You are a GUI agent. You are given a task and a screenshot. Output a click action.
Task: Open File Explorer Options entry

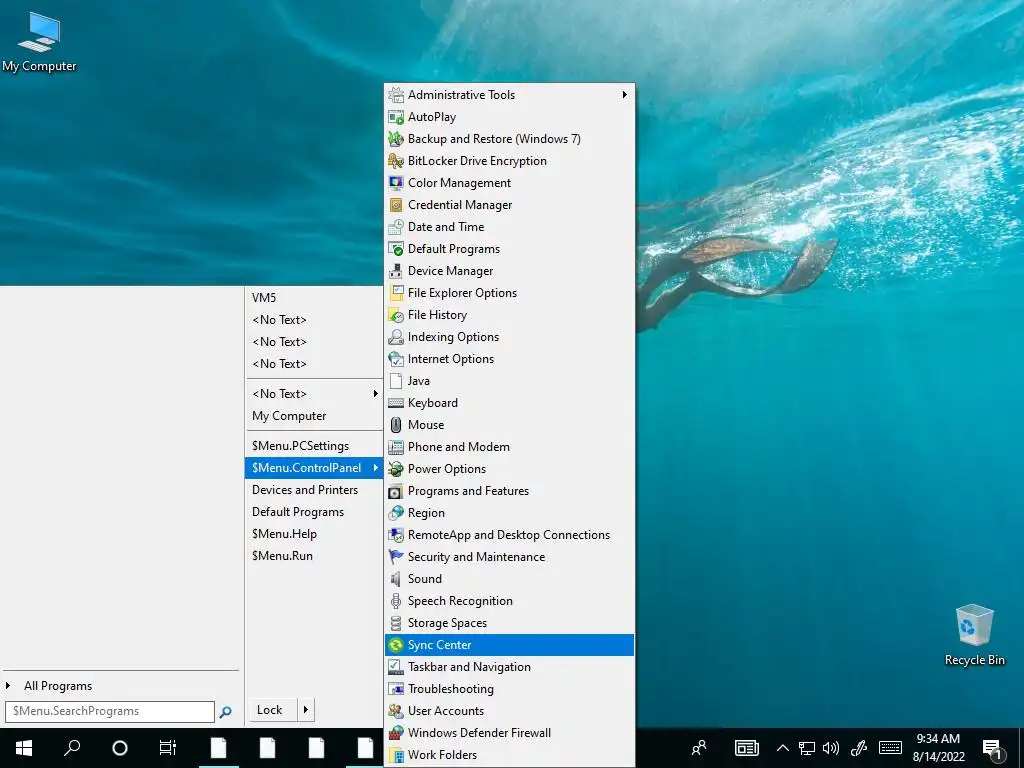pyautogui.click(x=509, y=293)
